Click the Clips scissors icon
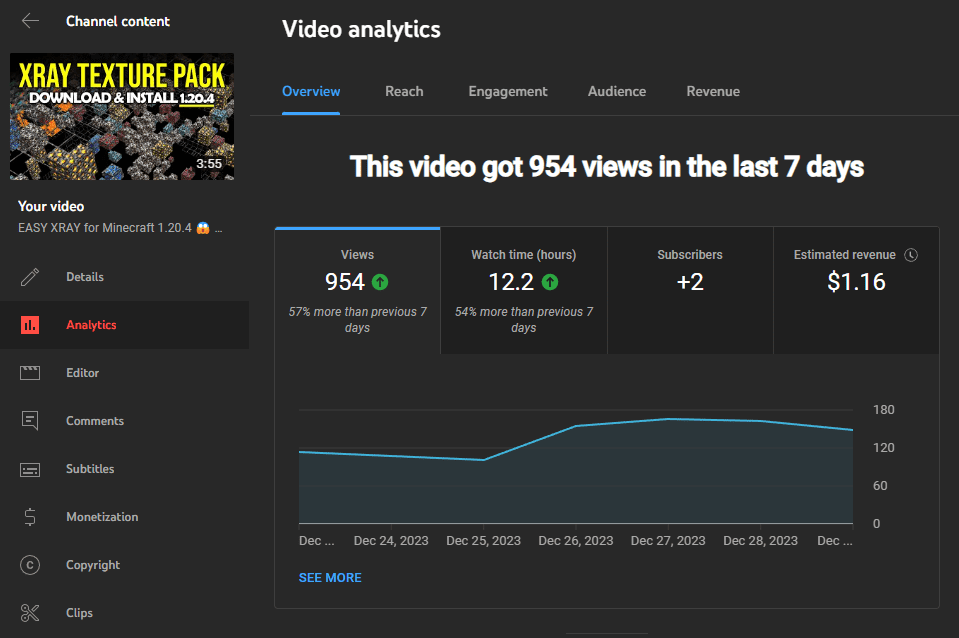959x638 pixels. (30, 613)
